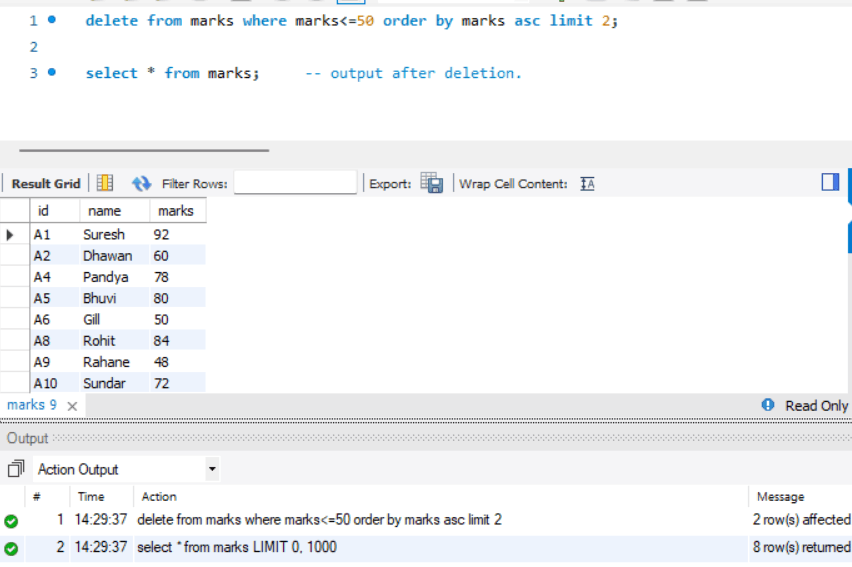Toggle Wrap Cell Content icon
The height and width of the screenshot is (567, 852).
587,184
